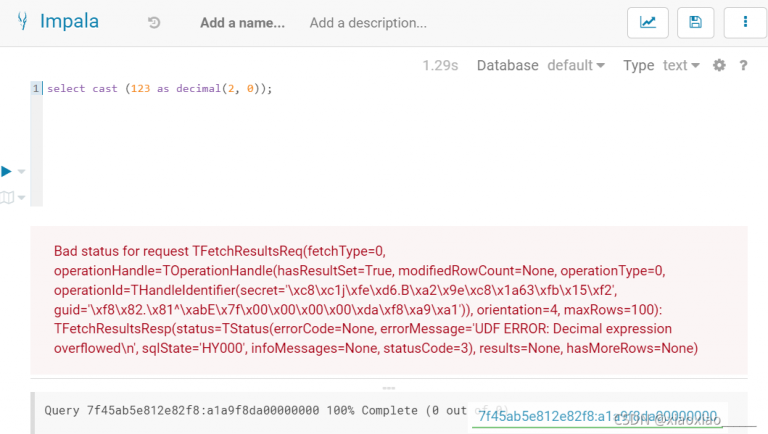Open the editor settings gear
This screenshot has width=768, height=434.
pos(719,66)
